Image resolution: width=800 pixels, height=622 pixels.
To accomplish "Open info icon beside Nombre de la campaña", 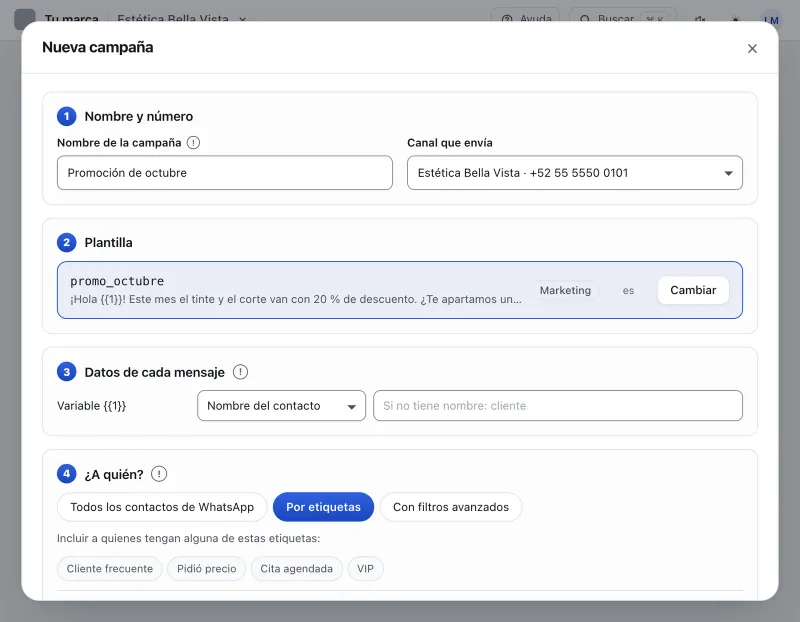I will coord(193,142).
